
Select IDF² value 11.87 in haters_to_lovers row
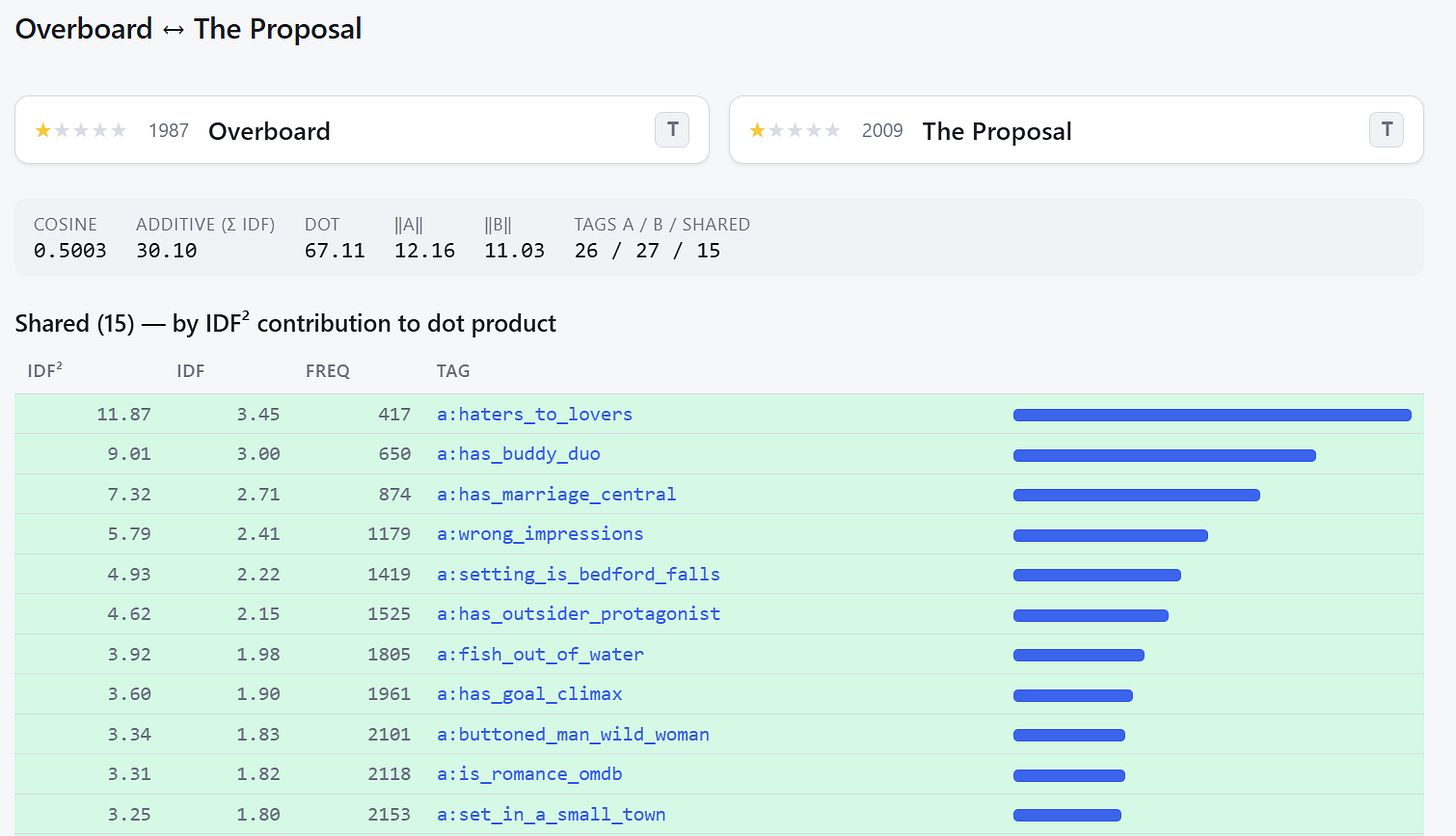pyautogui.click(x=124, y=414)
